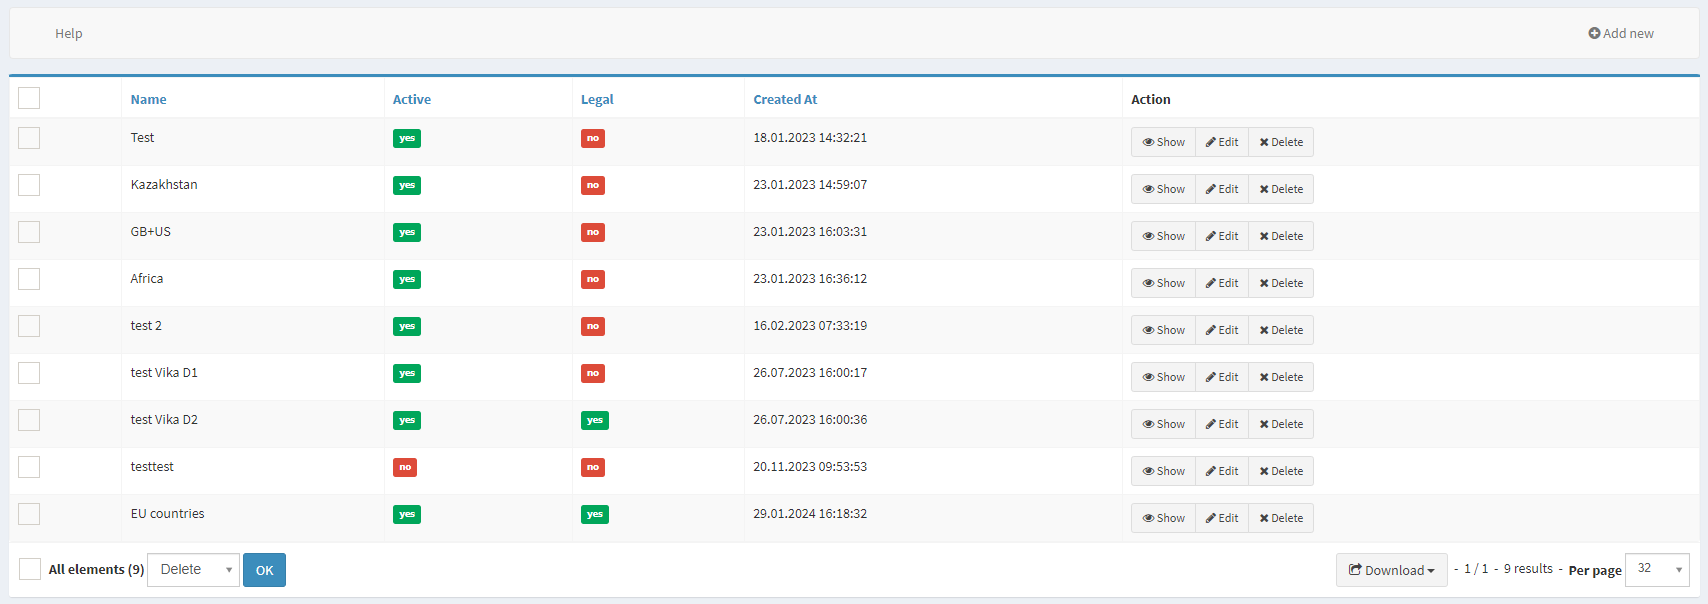Sort by the Active column header
The height and width of the screenshot is (604, 1708).
click(411, 99)
